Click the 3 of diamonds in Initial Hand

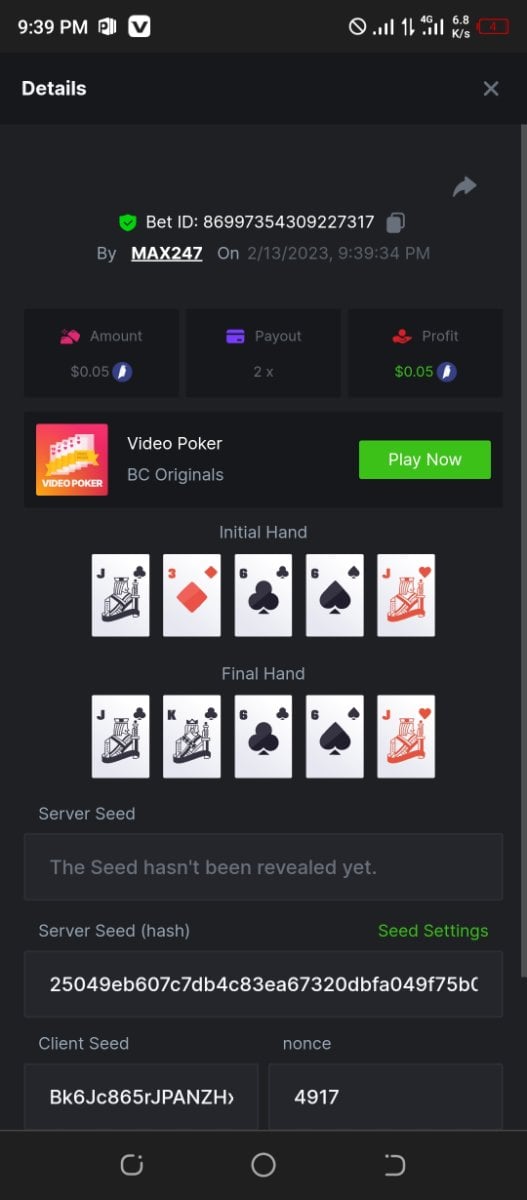192,595
